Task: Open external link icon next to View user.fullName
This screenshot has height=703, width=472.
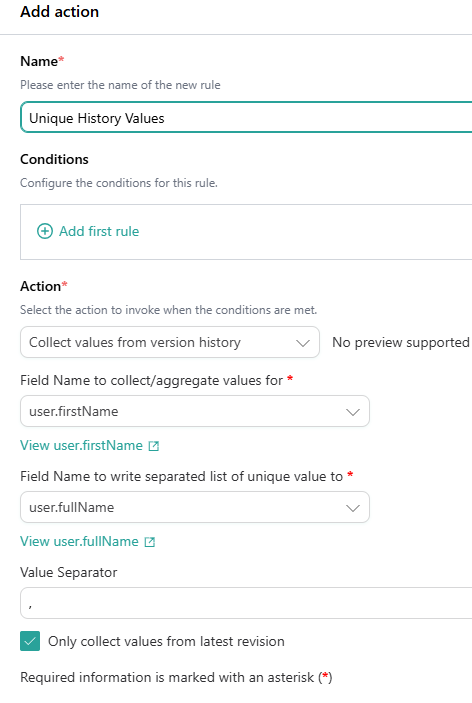Action: (150, 542)
